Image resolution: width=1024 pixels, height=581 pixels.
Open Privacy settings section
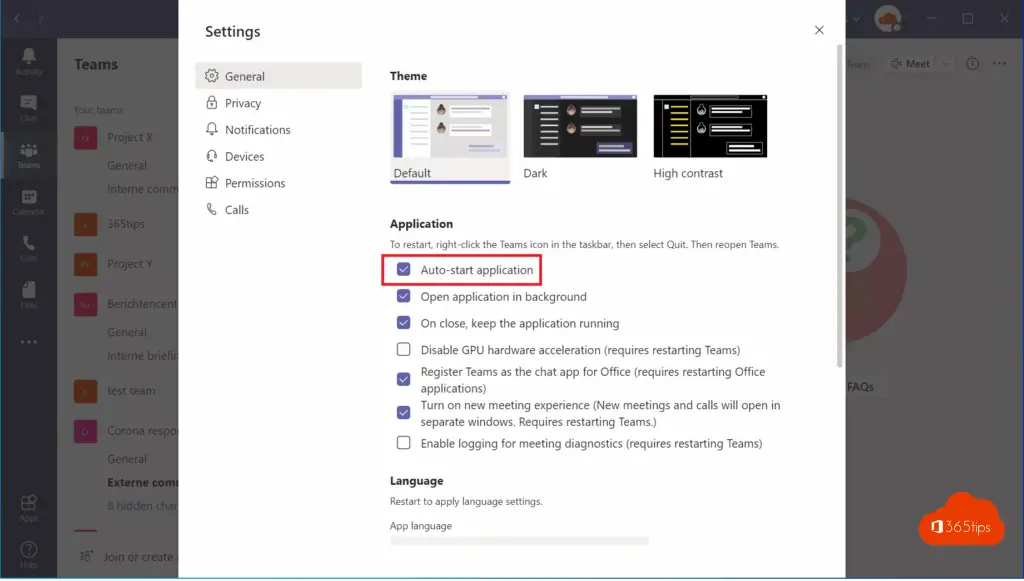point(278,102)
